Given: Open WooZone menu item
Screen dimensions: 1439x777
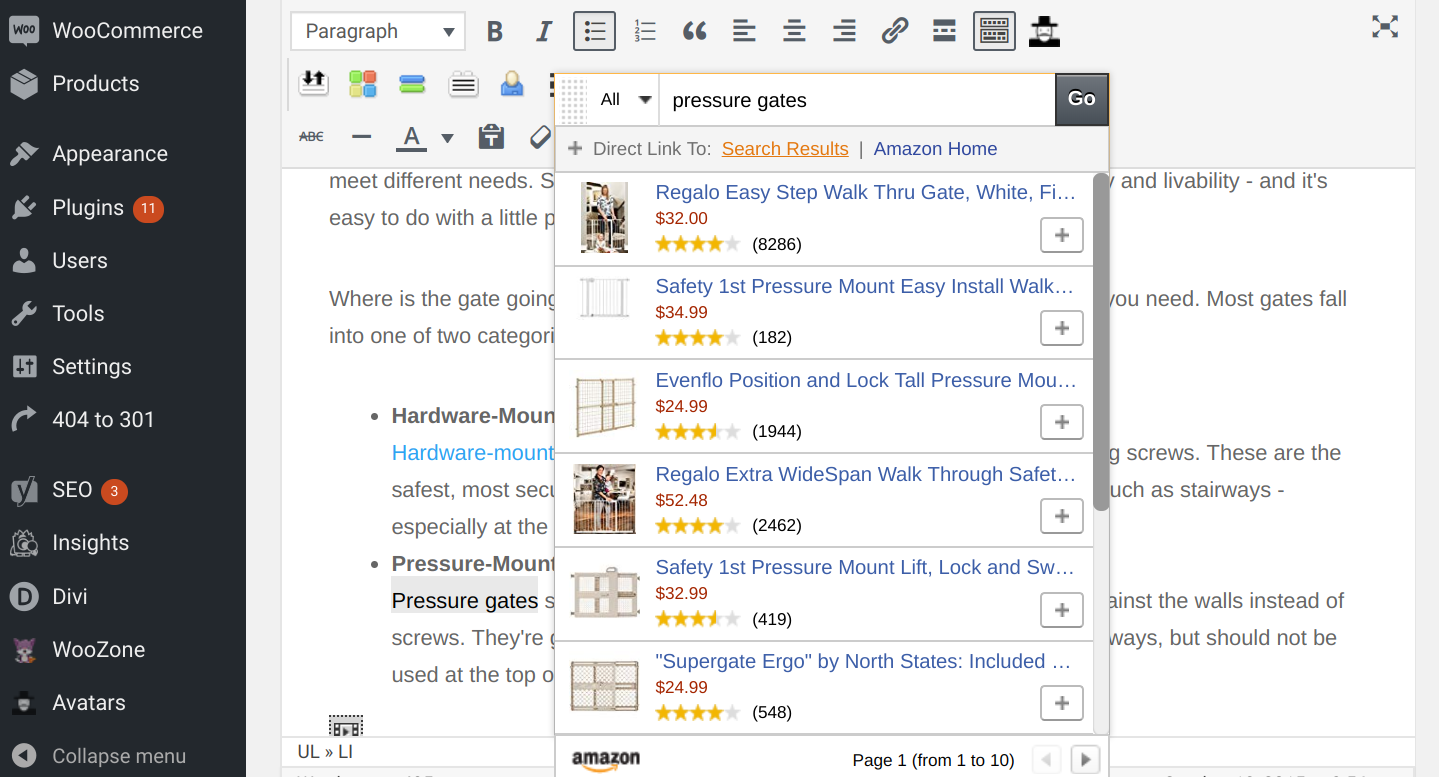Looking at the screenshot, I should tap(123, 650).
